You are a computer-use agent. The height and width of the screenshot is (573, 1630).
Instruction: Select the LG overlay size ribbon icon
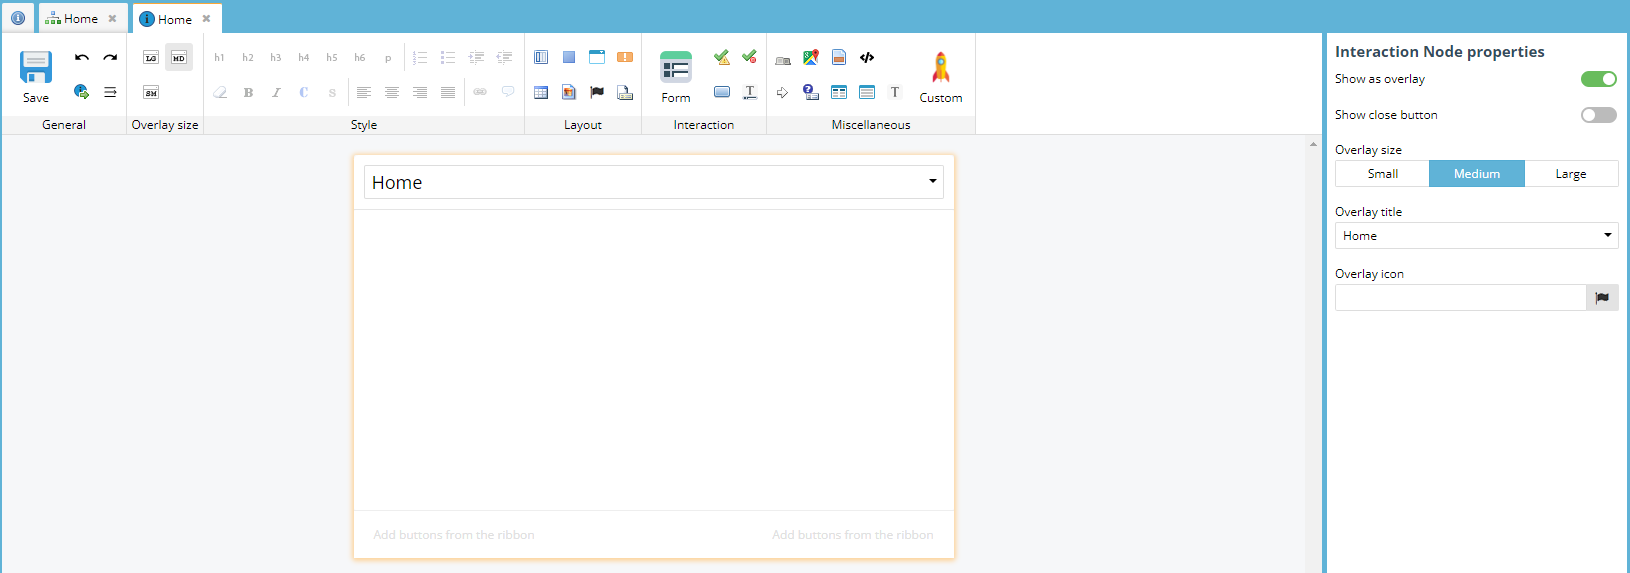coord(151,58)
